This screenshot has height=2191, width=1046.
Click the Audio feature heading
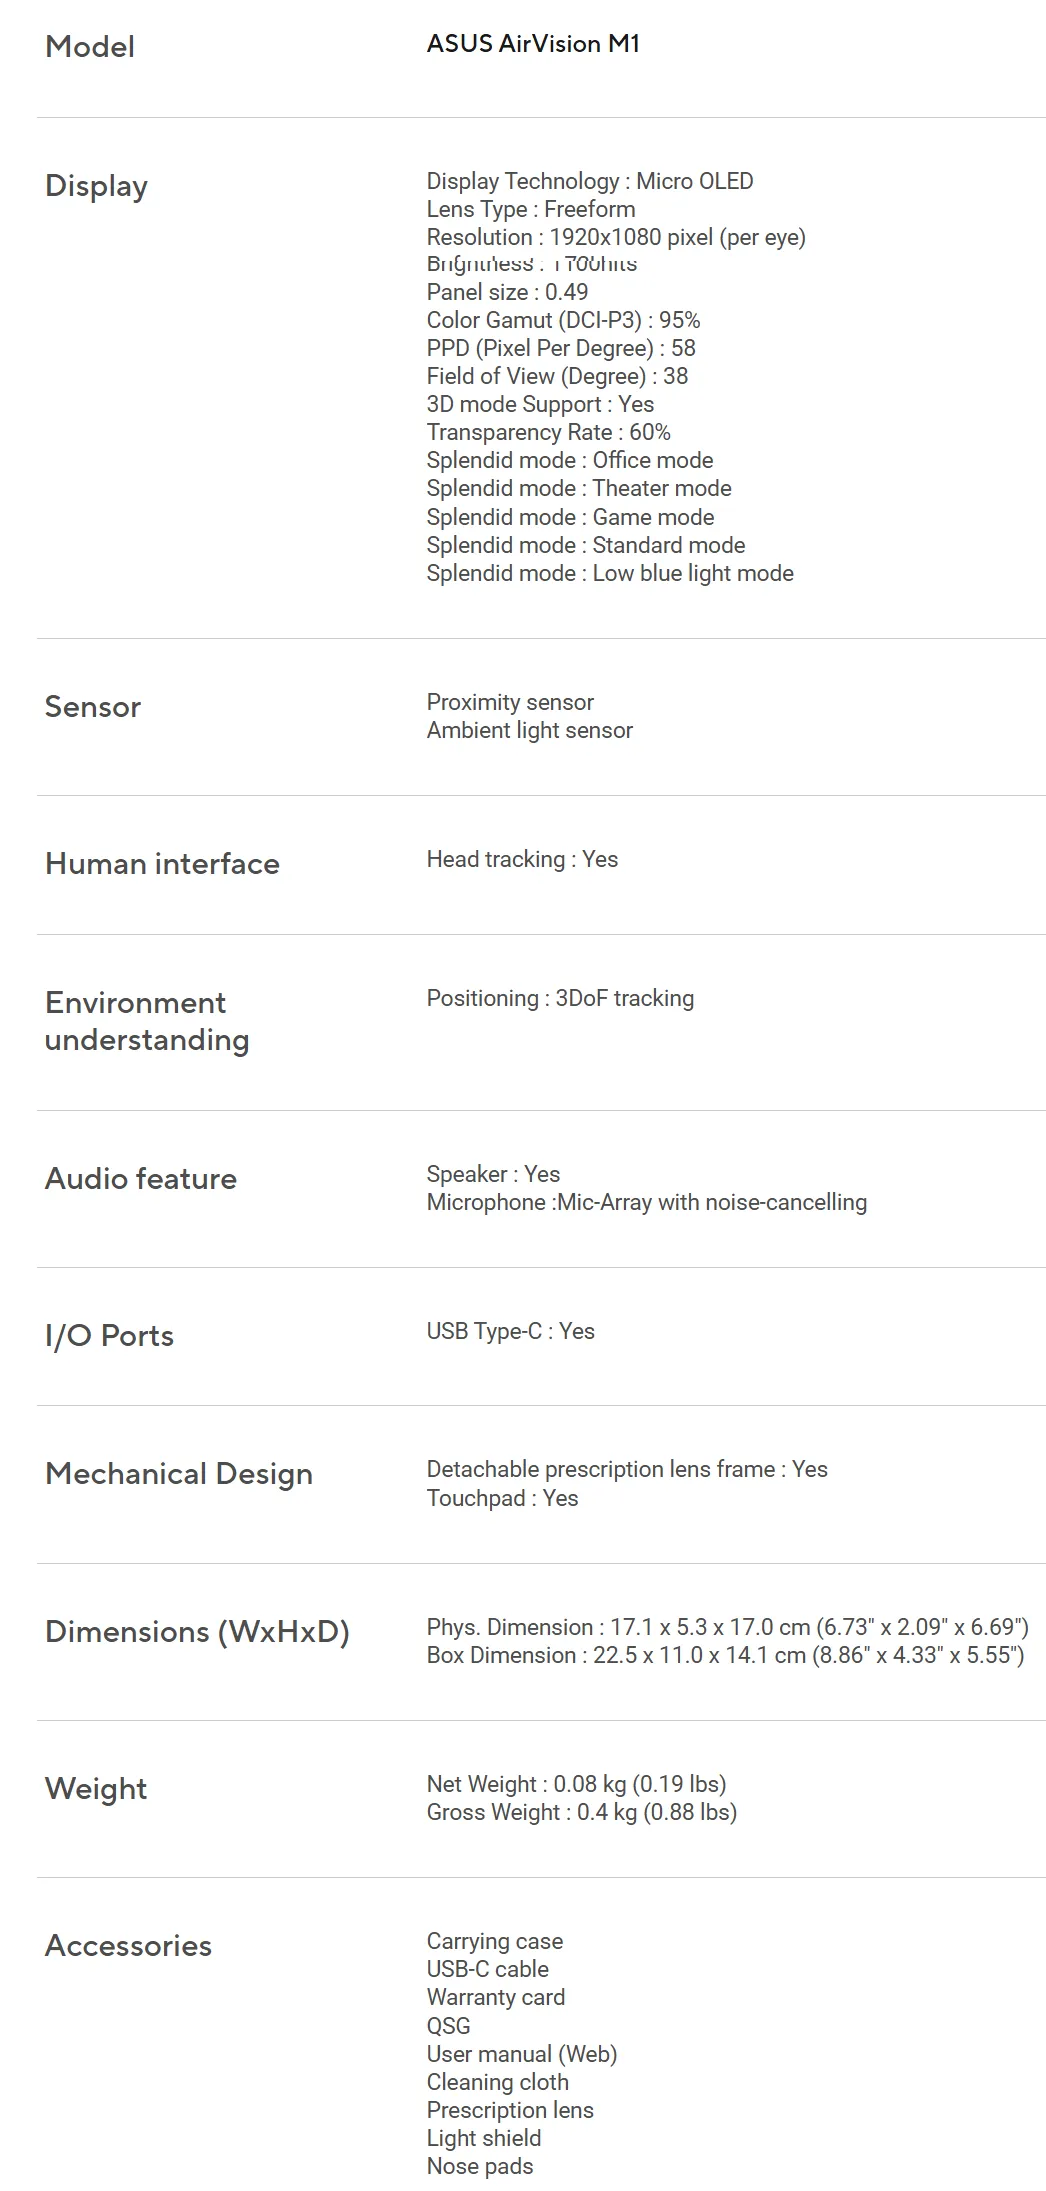(141, 1179)
